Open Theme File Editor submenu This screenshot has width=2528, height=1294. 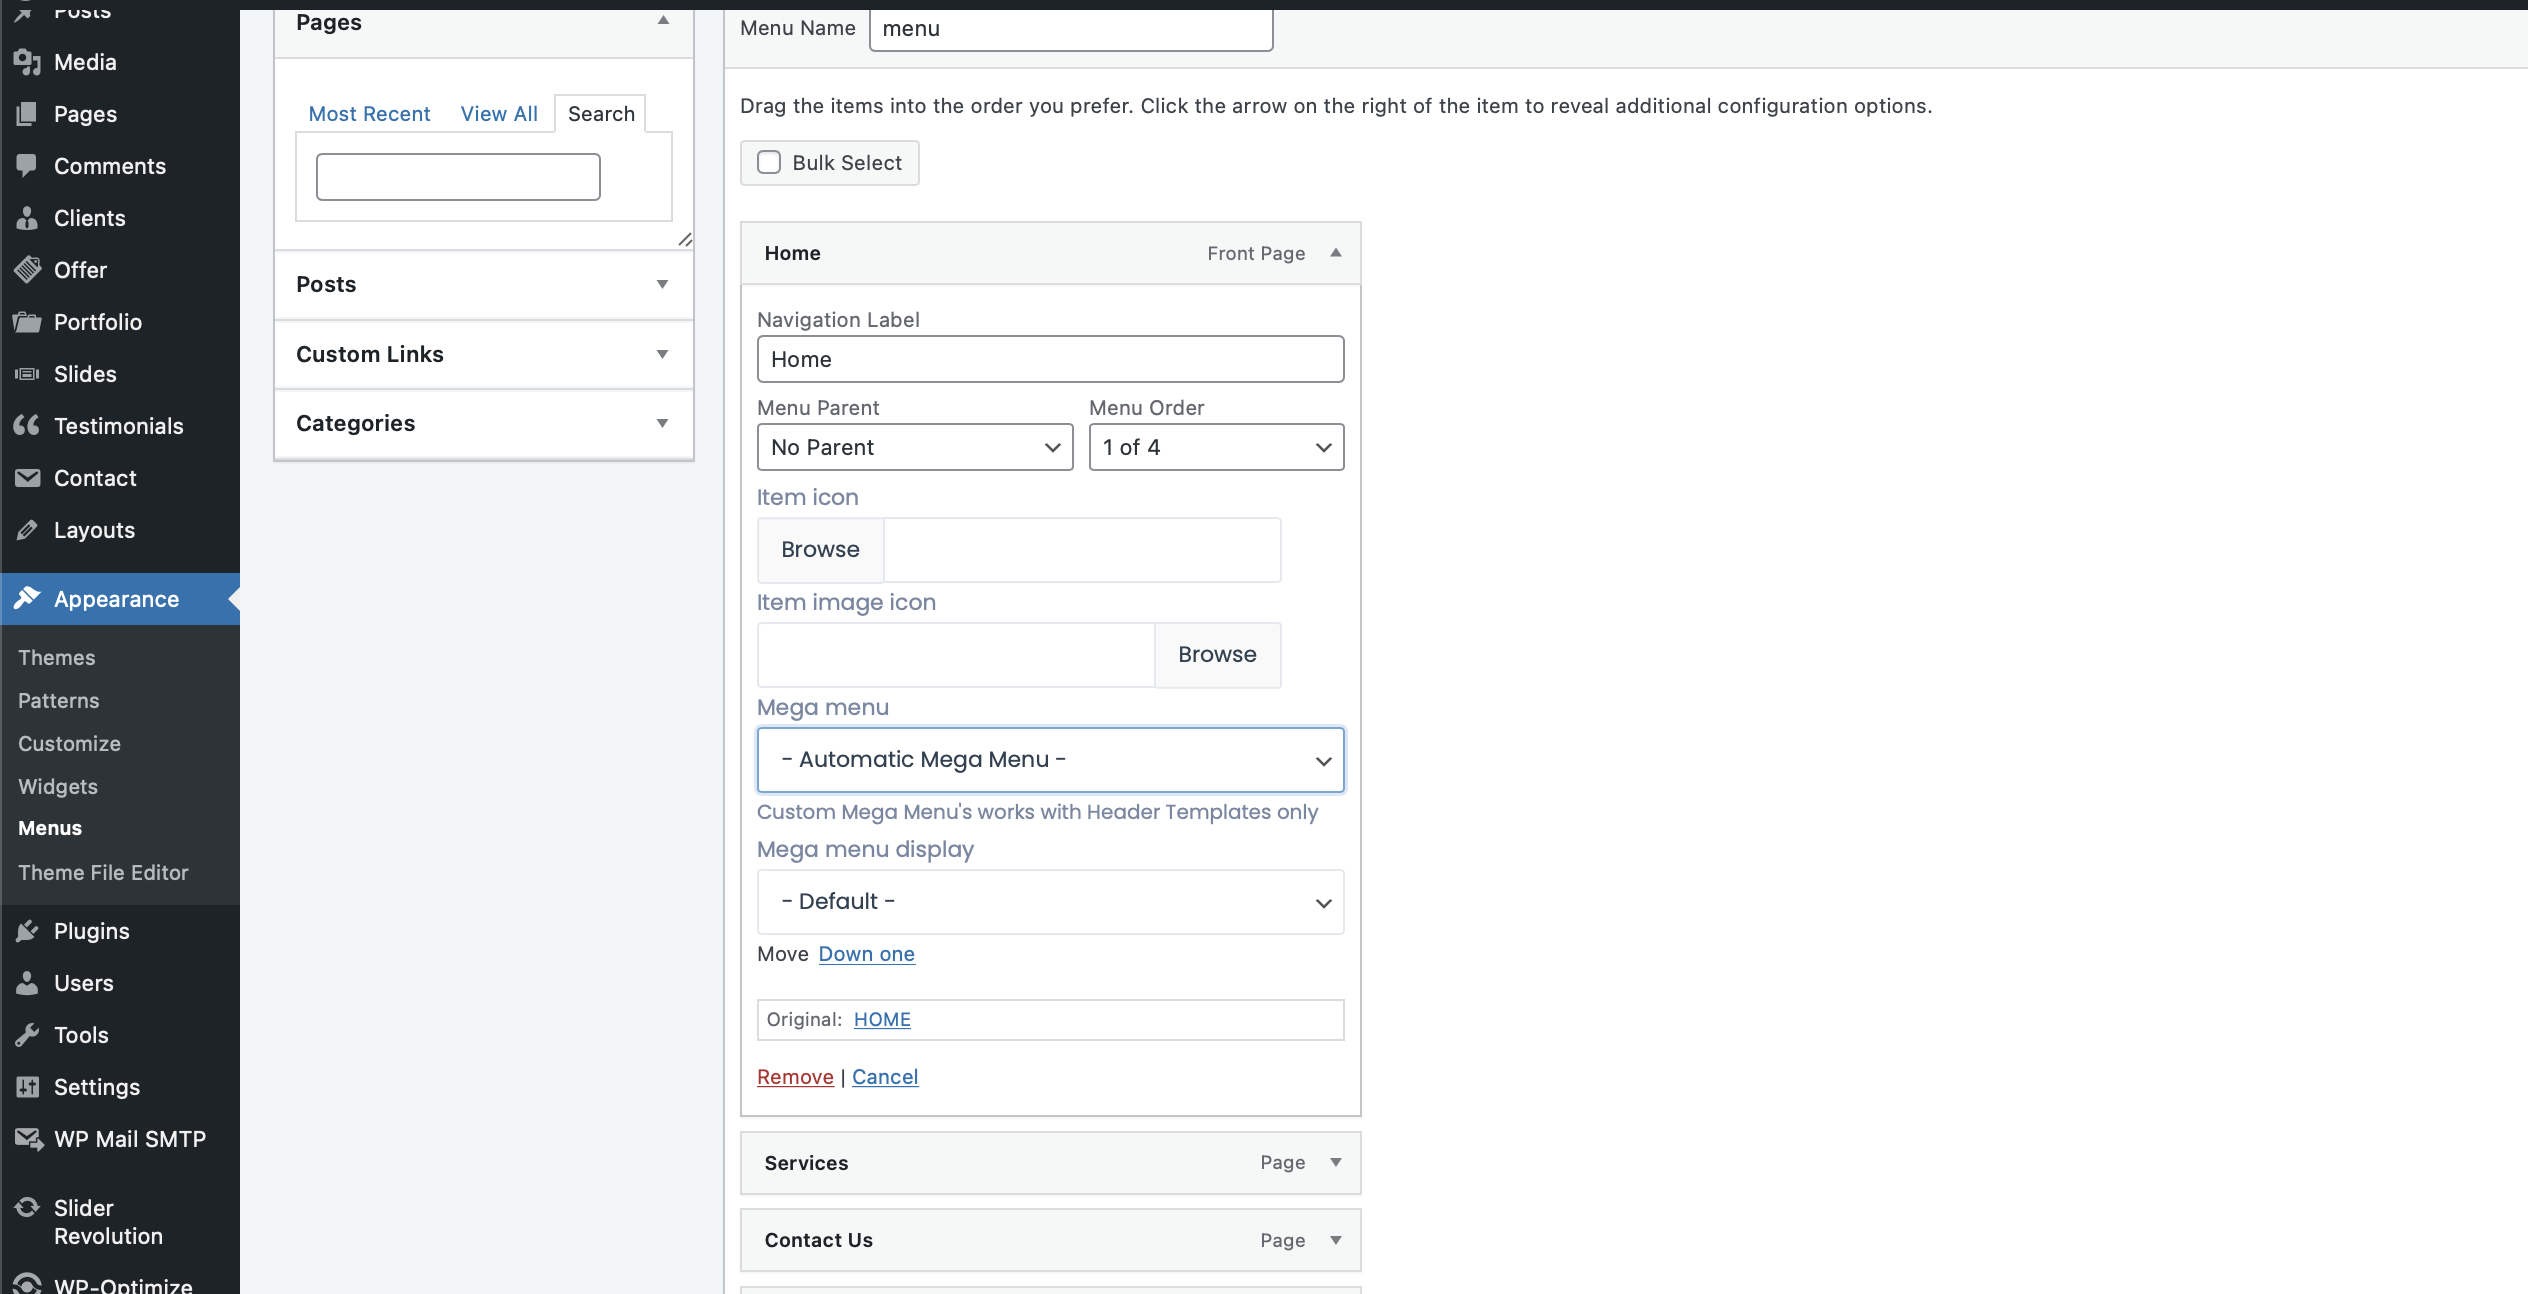point(103,872)
